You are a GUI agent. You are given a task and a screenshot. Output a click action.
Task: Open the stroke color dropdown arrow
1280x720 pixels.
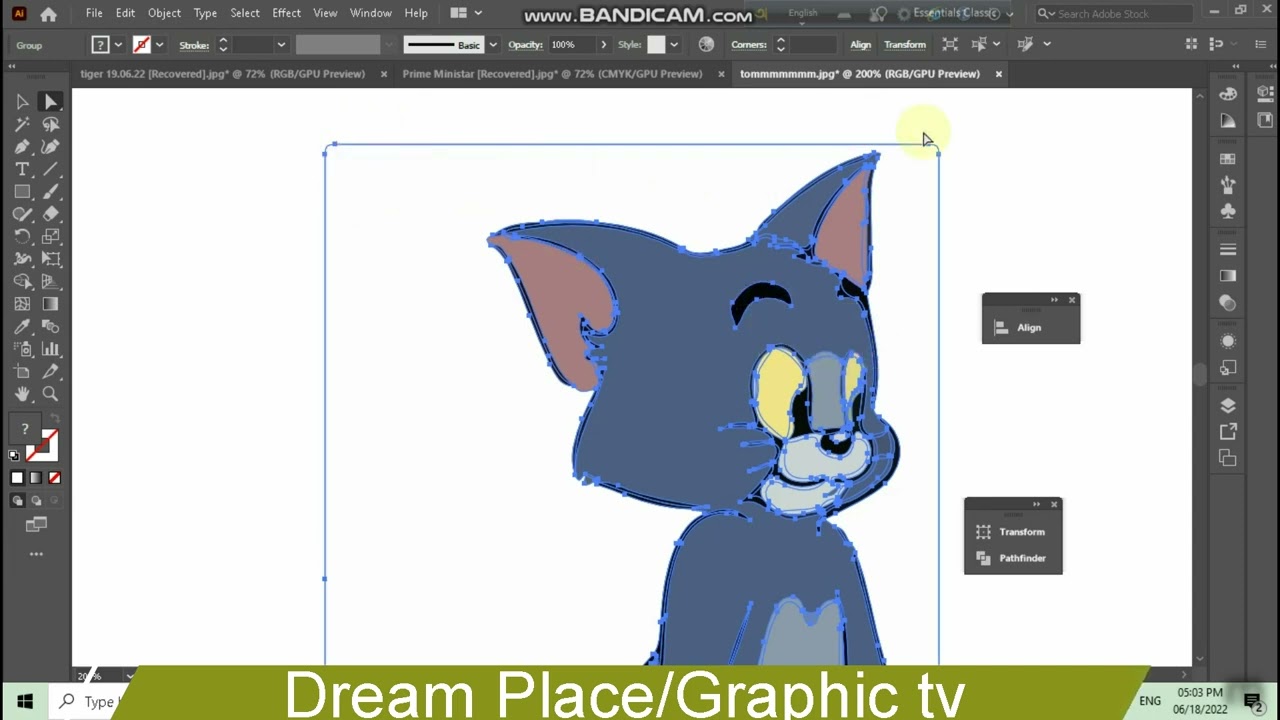pos(159,45)
